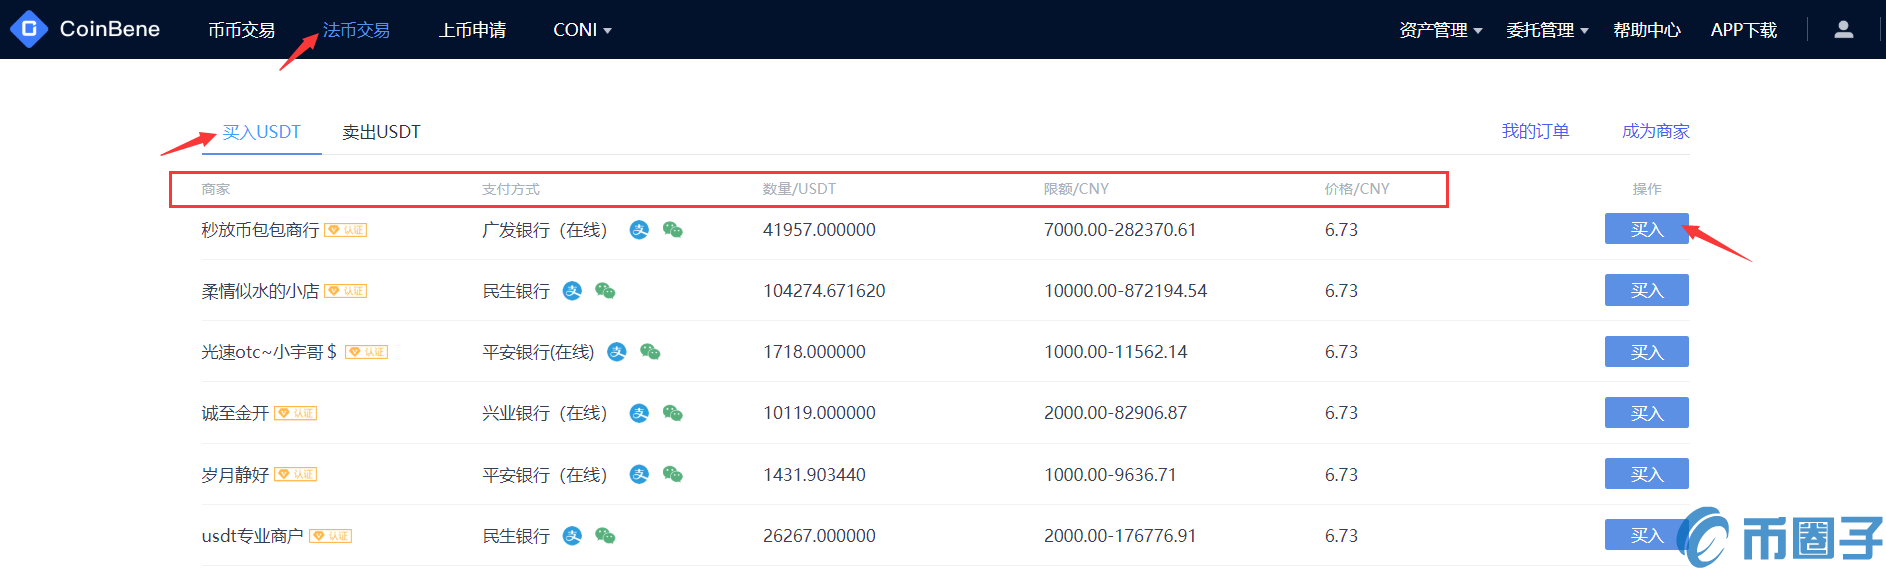Click the 限额/CNY column header
The height and width of the screenshot is (571, 1886).
tap(1076, 189)
